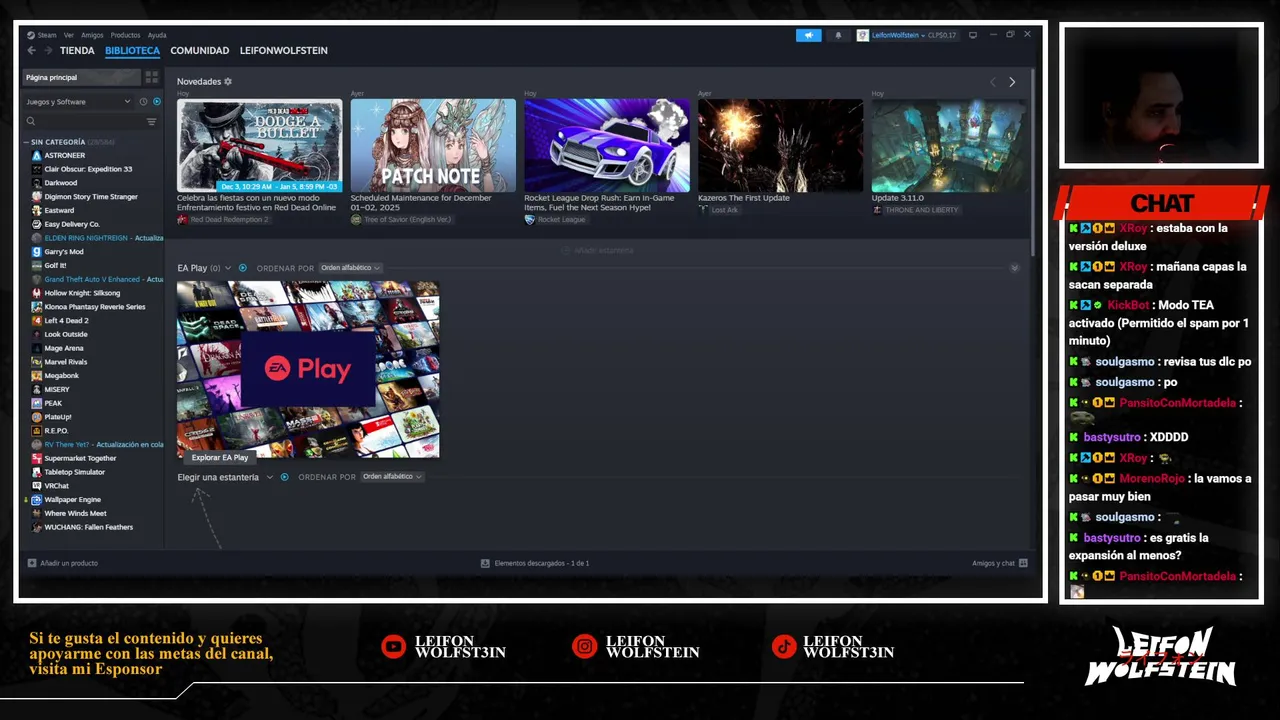The width and height of the screenshot is (1280, 720).
Task: Switch to the TIENDA tab
Action: tap(77, 50)
